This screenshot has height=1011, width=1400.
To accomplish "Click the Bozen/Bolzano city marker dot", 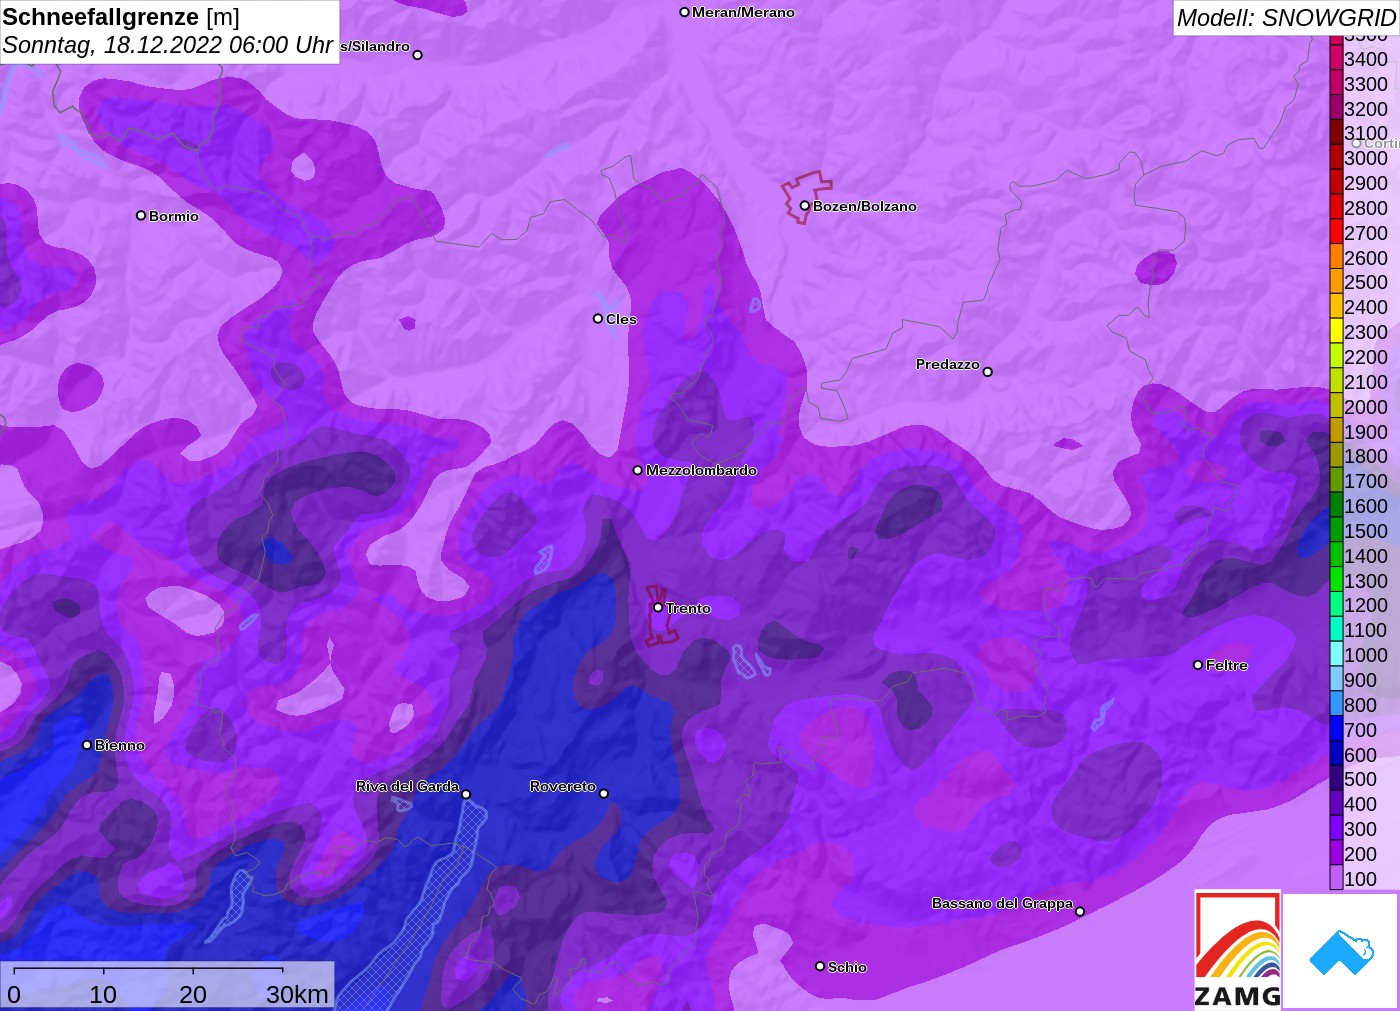I will (804, 206).
